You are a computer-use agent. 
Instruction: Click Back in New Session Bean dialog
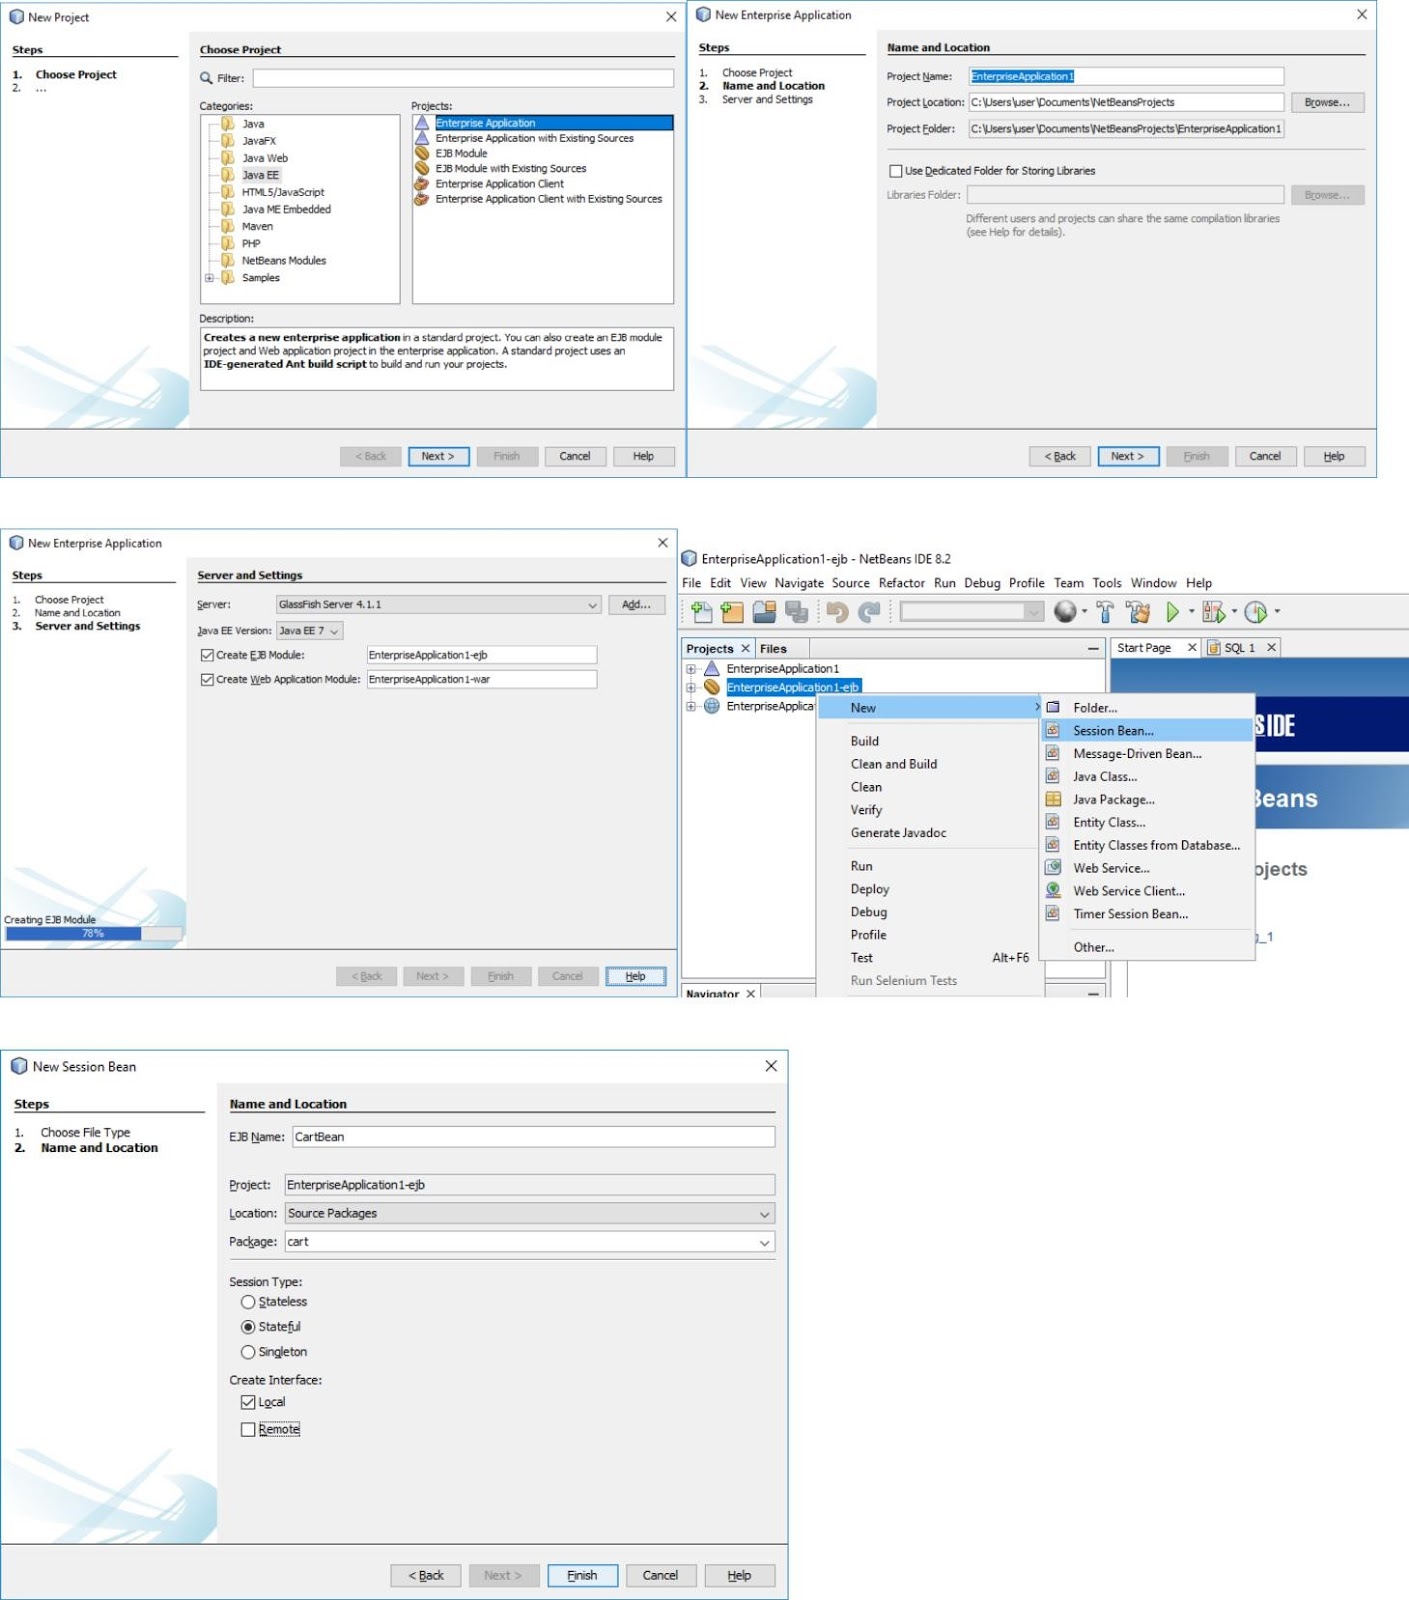[426, 1575]
